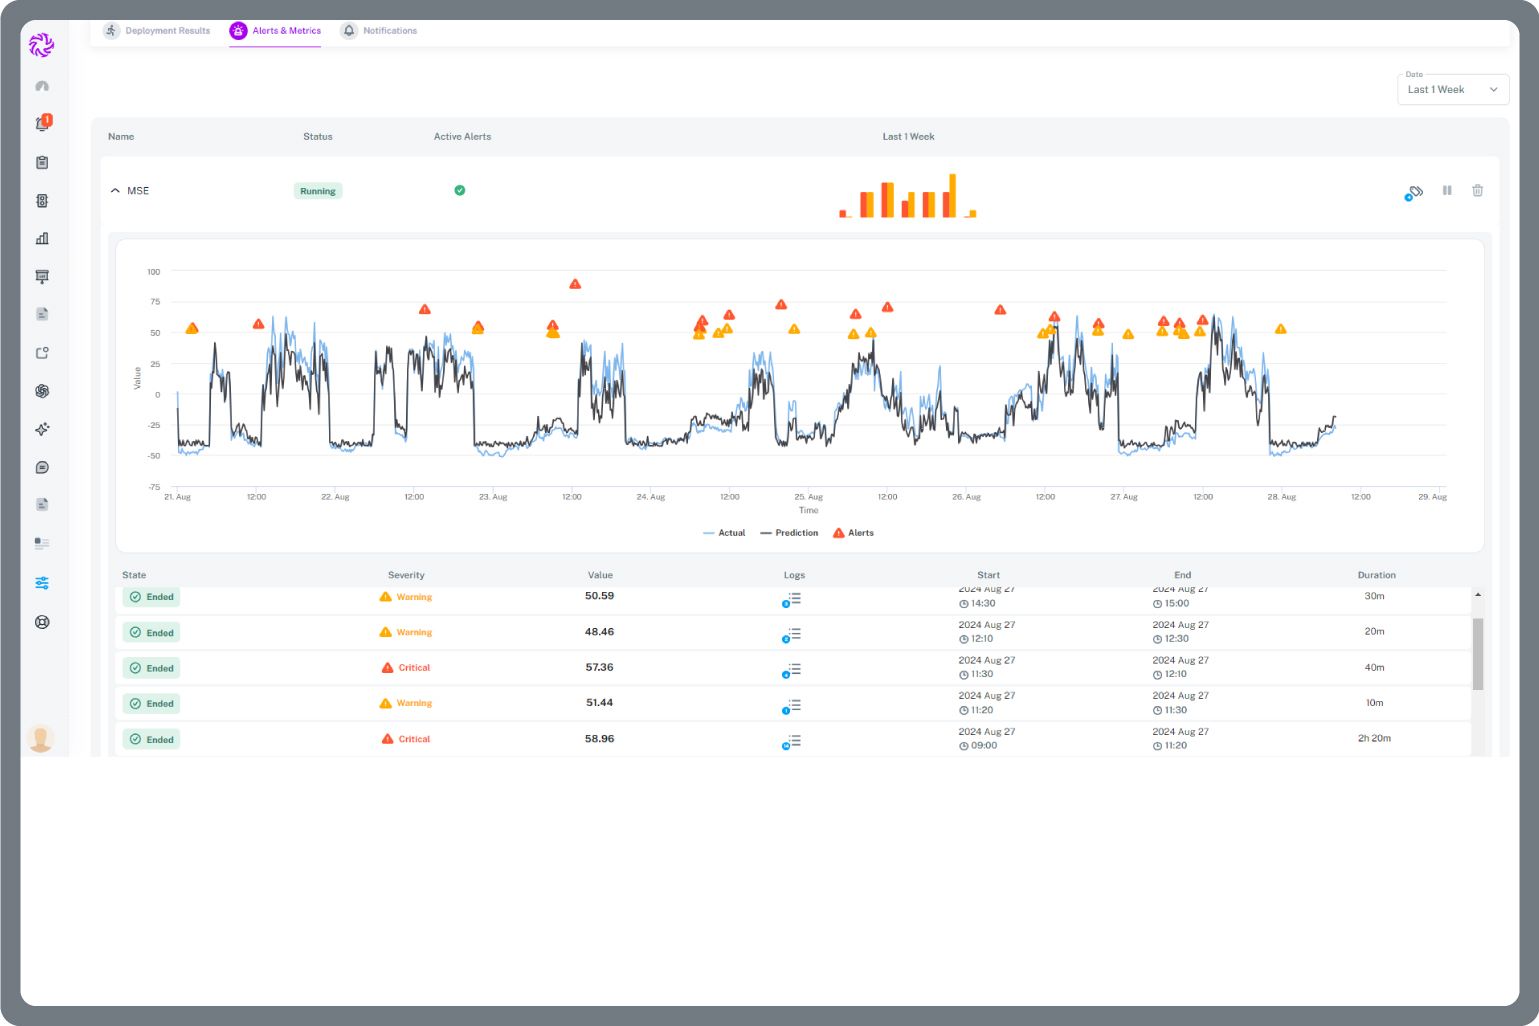
Task: Open the dashboard gauge icon in sidebar
Action: point(42,86)
